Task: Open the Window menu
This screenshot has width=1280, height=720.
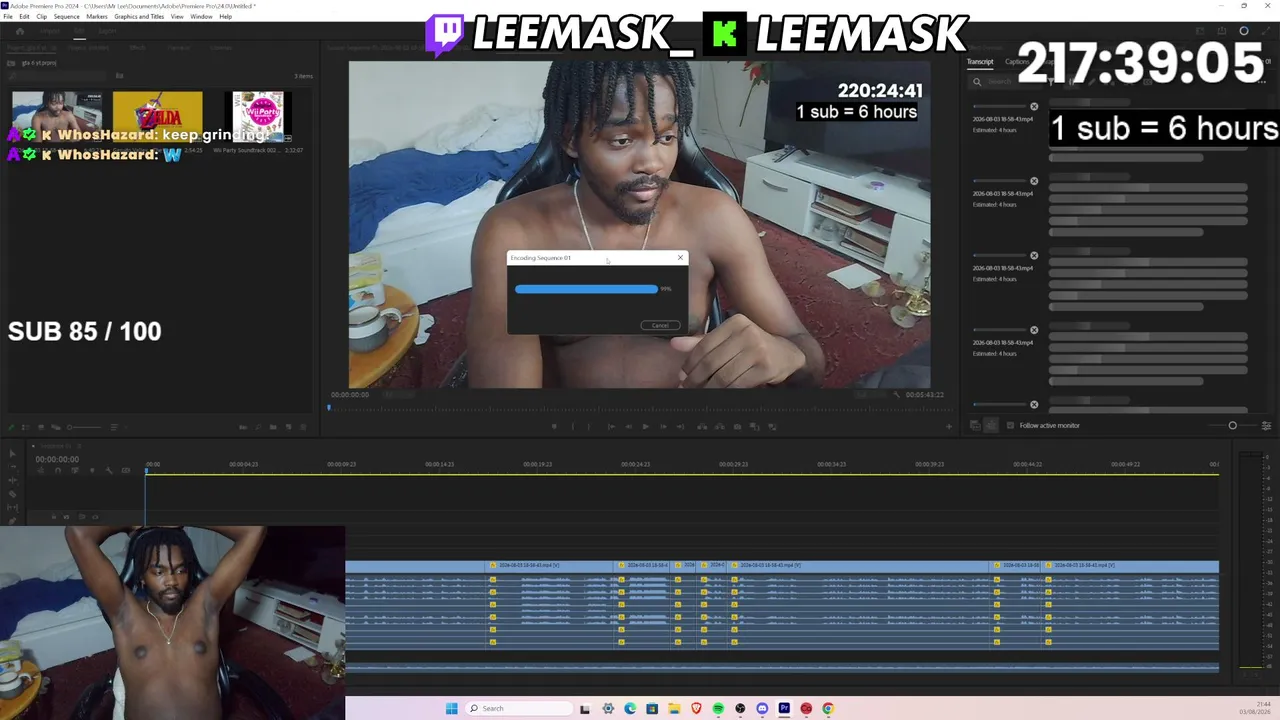Action: [x=201, y=17]
